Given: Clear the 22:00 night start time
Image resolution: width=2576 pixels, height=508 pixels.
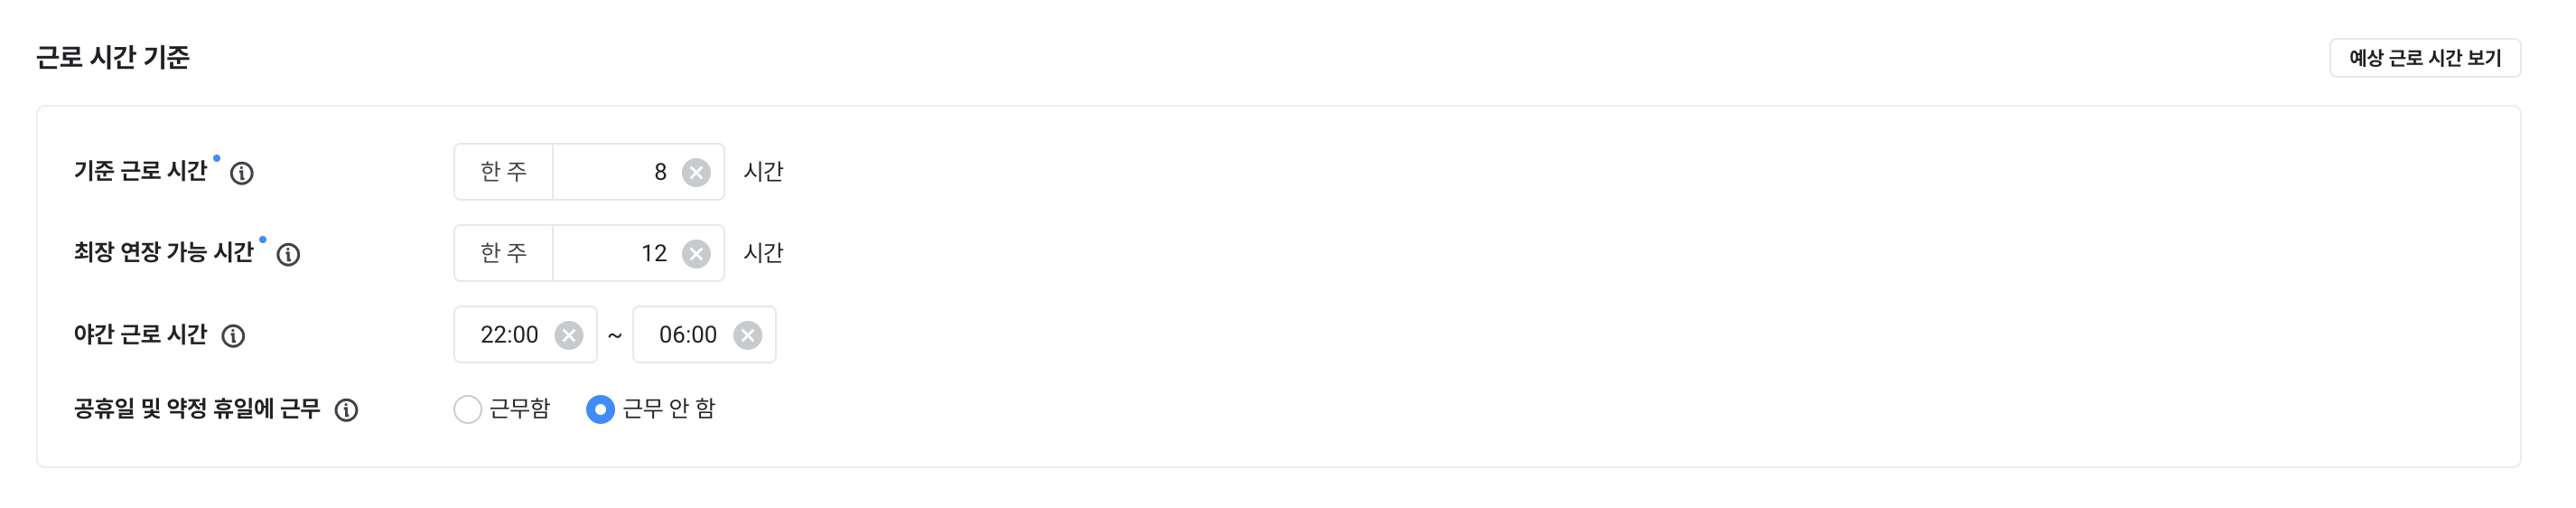Looking at the screenshot, I should (x=569, y=335).
